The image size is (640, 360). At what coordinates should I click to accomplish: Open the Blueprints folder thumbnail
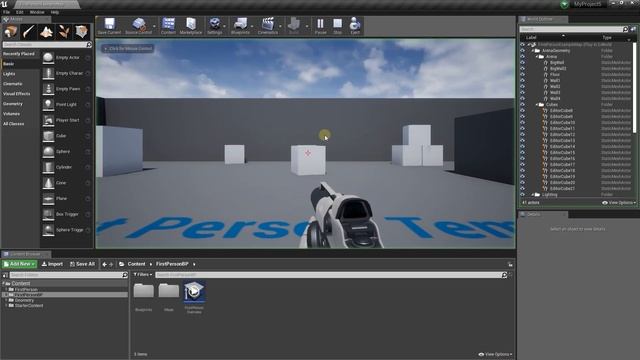point(144,297)
